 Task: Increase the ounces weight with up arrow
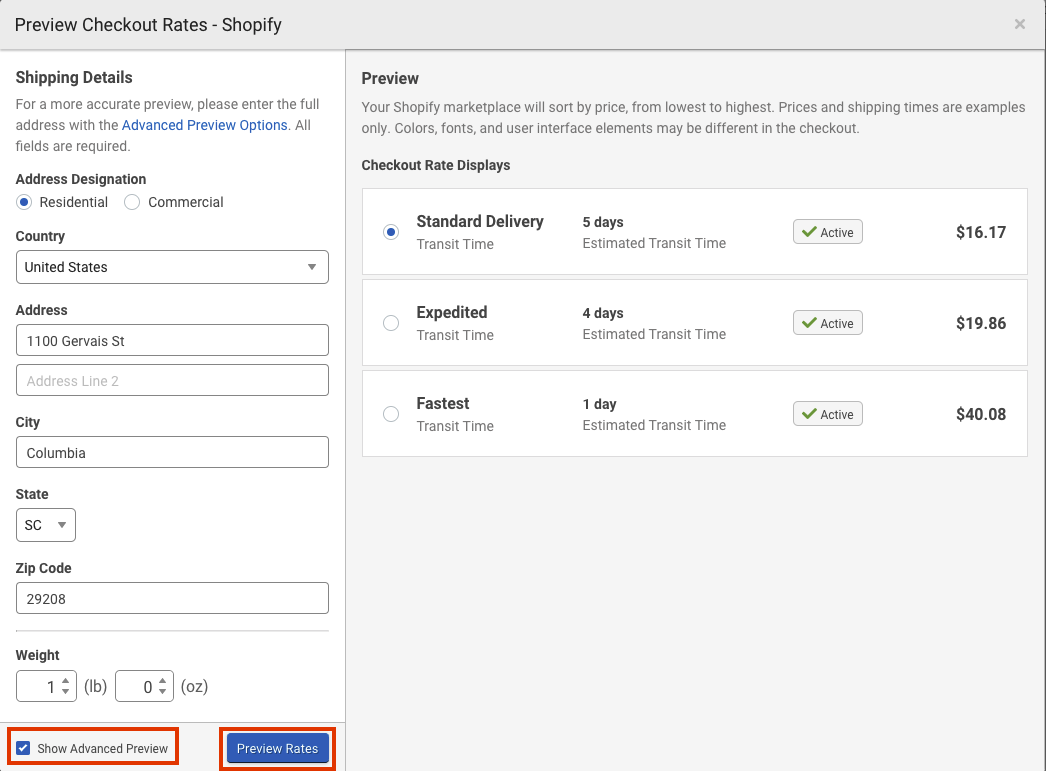click(162, 681)
